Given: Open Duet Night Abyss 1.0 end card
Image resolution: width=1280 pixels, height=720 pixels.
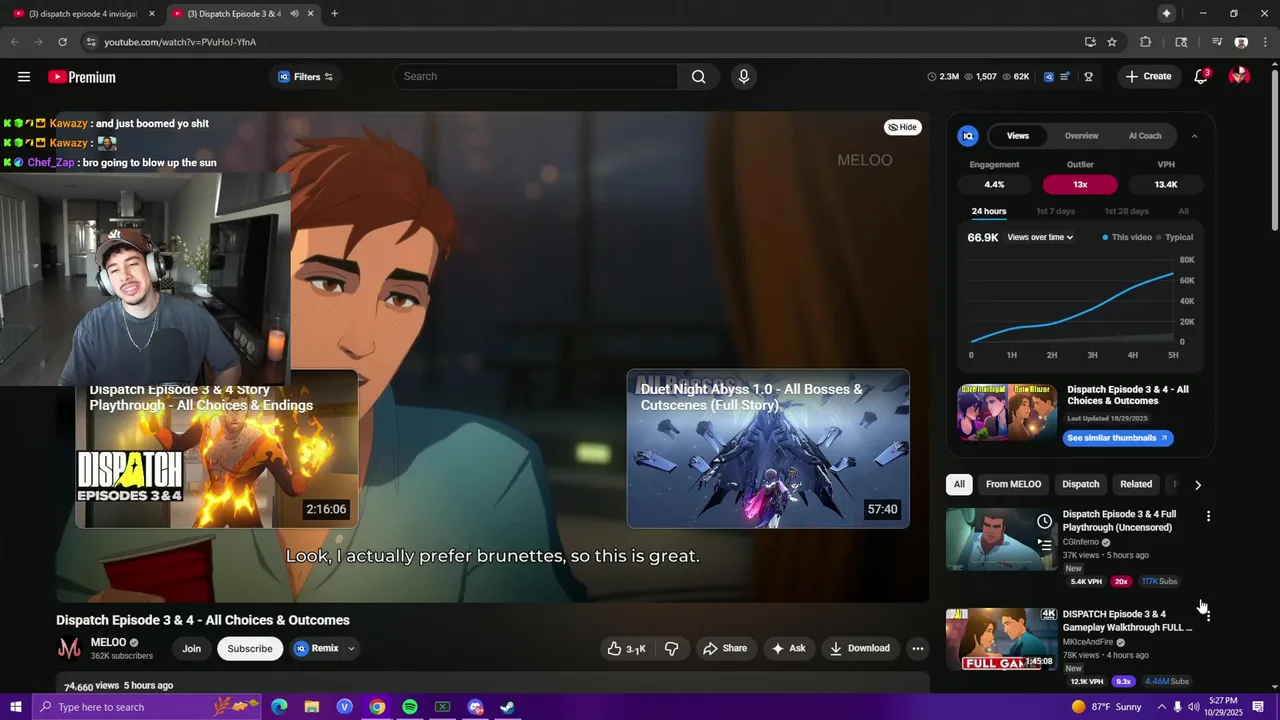Looking at the screenshot, I should pos(768,449).
